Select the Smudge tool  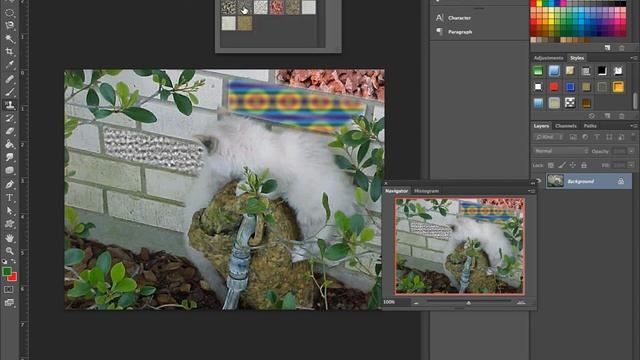9,157
